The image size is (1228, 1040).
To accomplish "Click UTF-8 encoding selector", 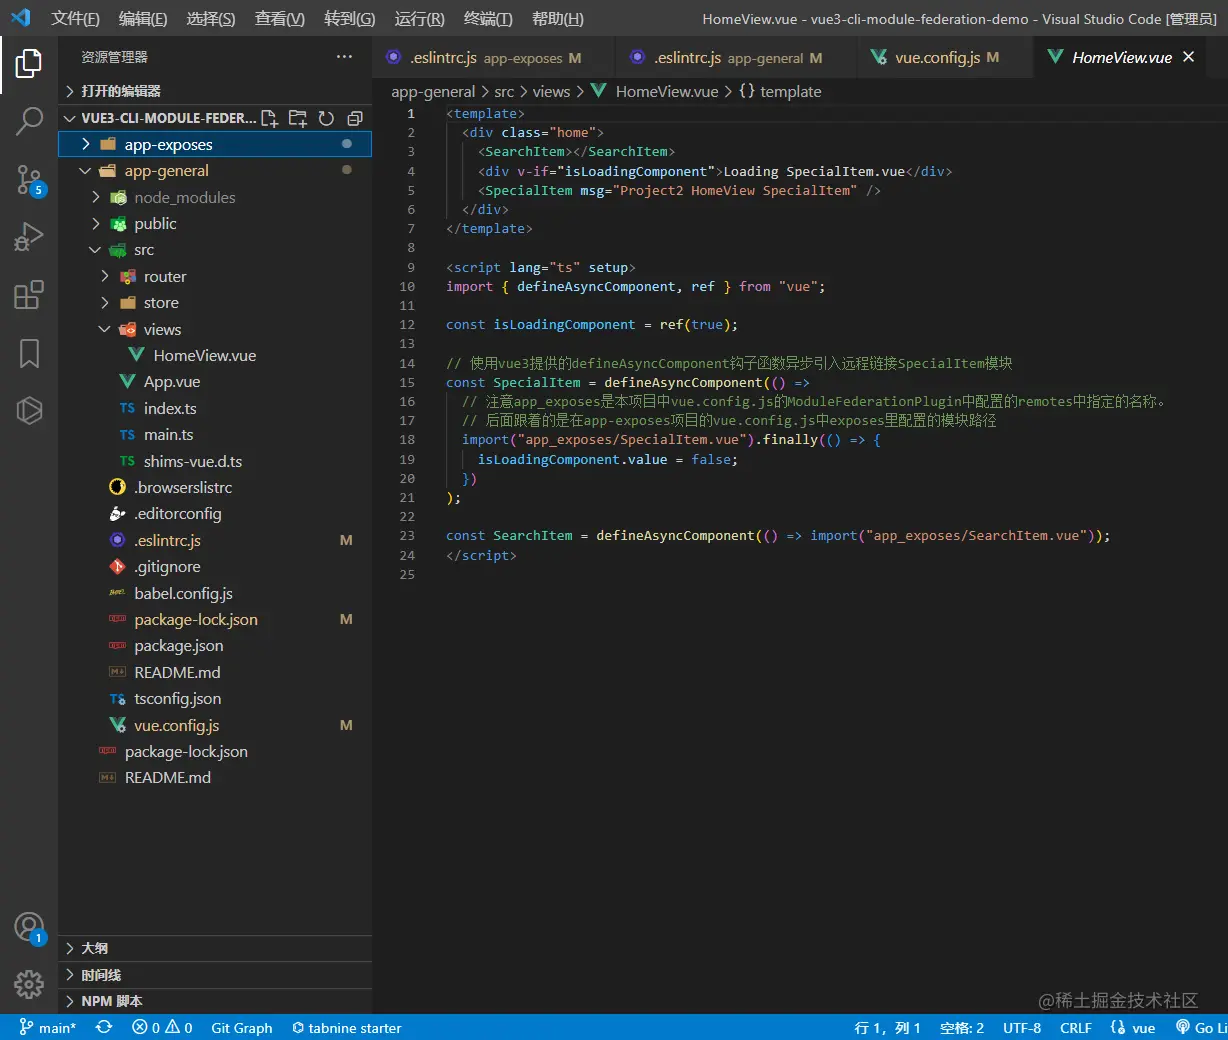I will pos(1022,1027).
